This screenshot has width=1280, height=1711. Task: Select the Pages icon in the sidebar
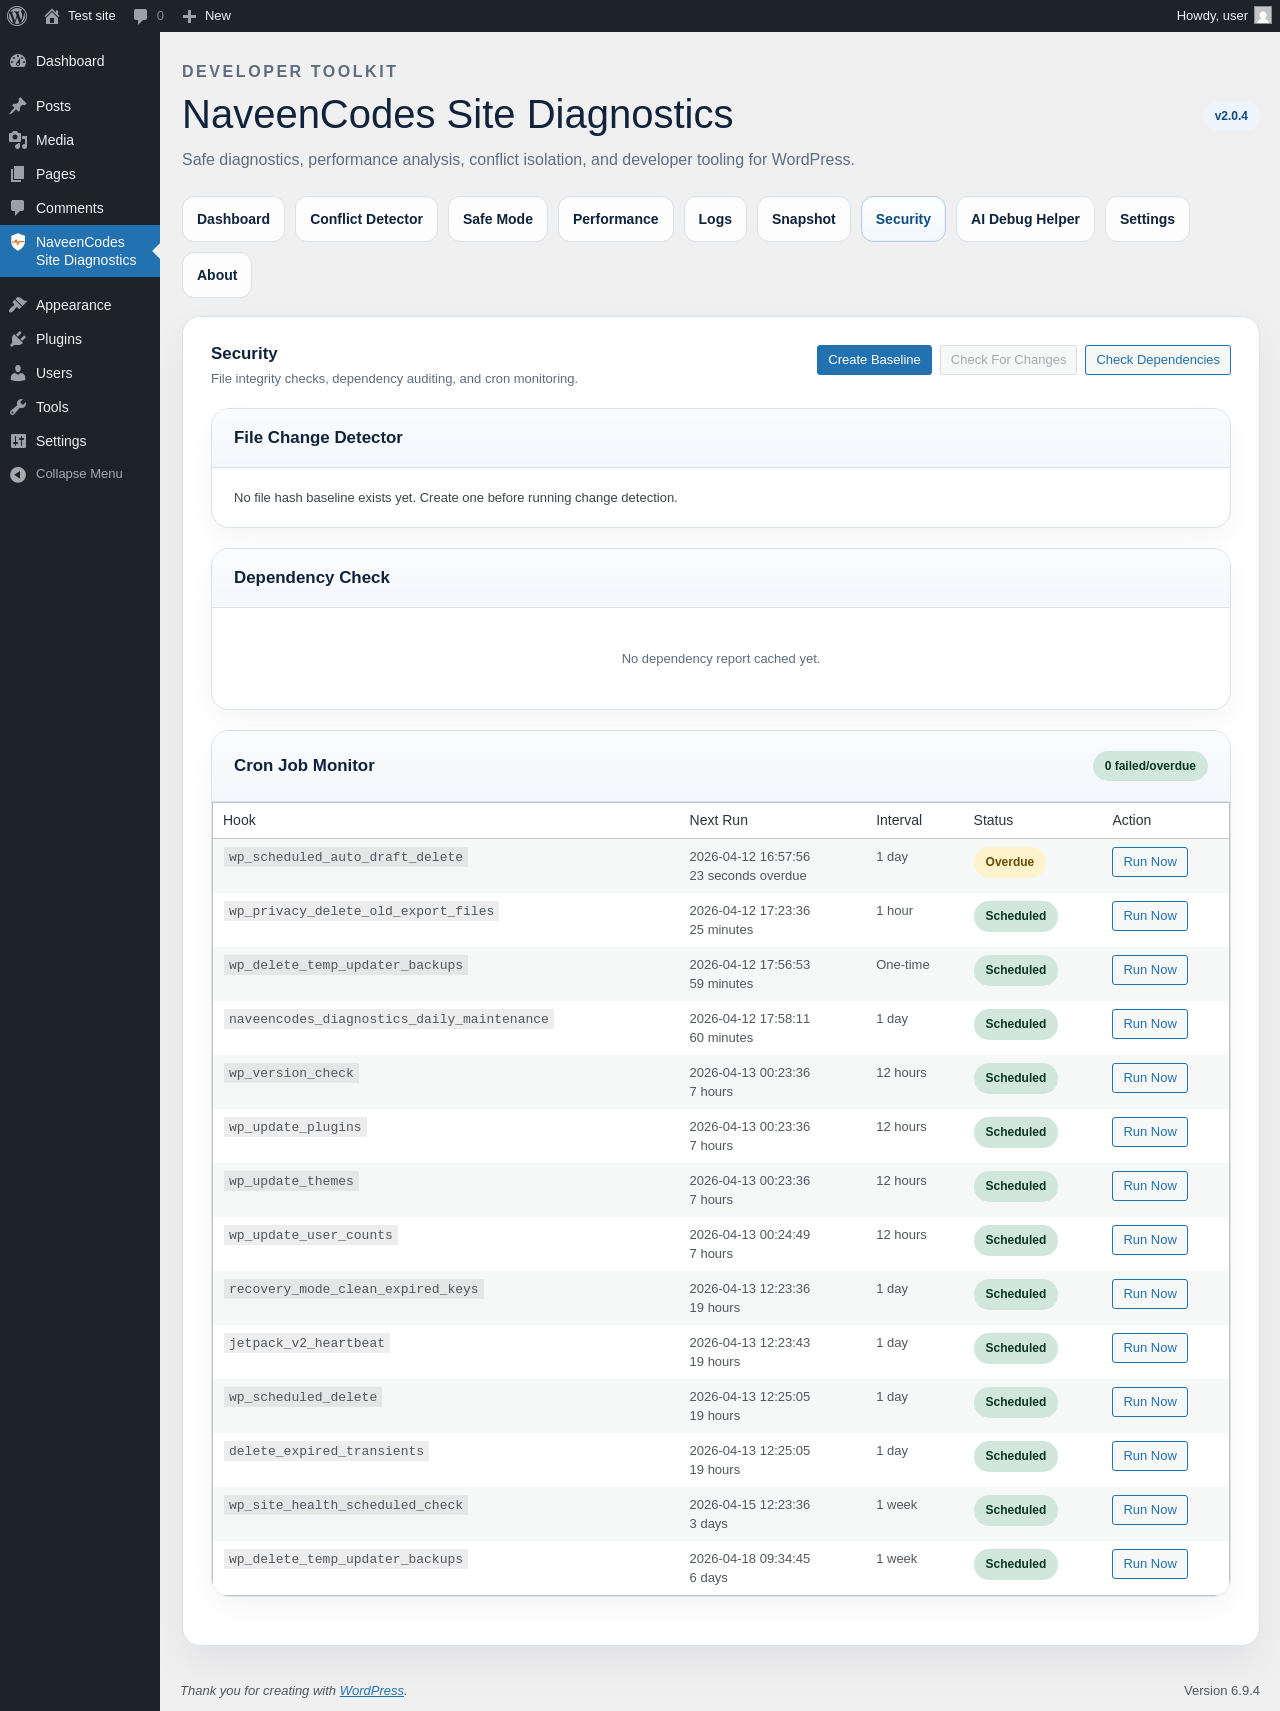18,174
